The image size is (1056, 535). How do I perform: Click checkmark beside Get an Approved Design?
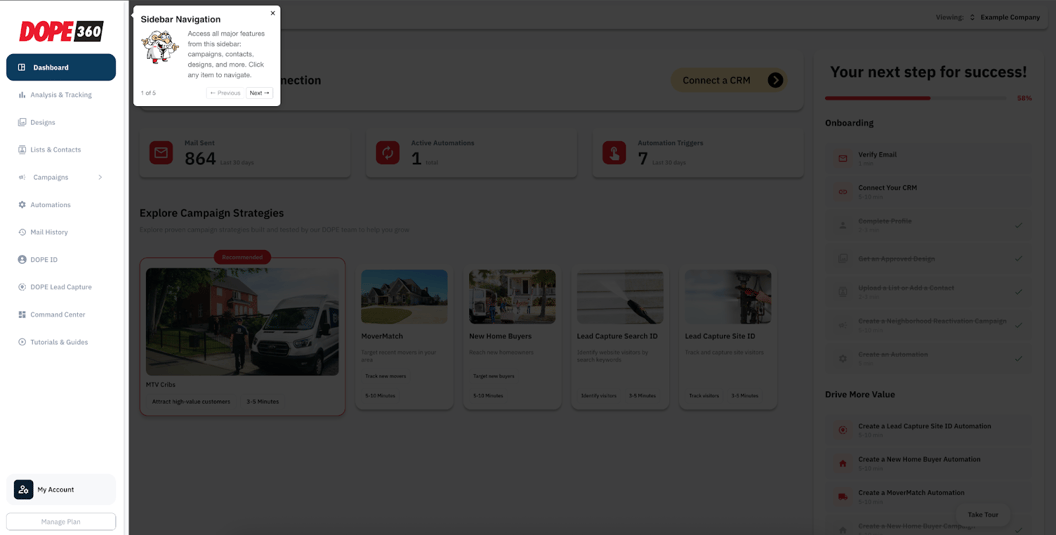[x=1019, y=259]
